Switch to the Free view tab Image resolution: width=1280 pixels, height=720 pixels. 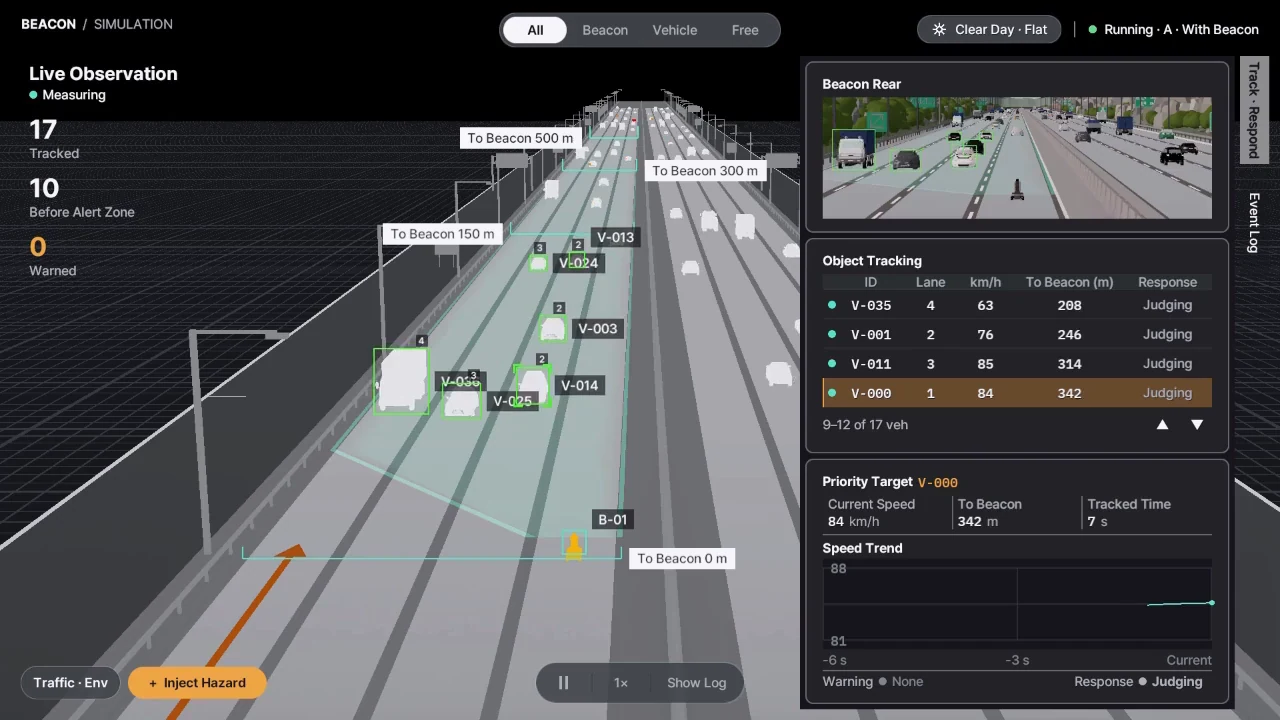pyautogui.click(x=745, y=30)
